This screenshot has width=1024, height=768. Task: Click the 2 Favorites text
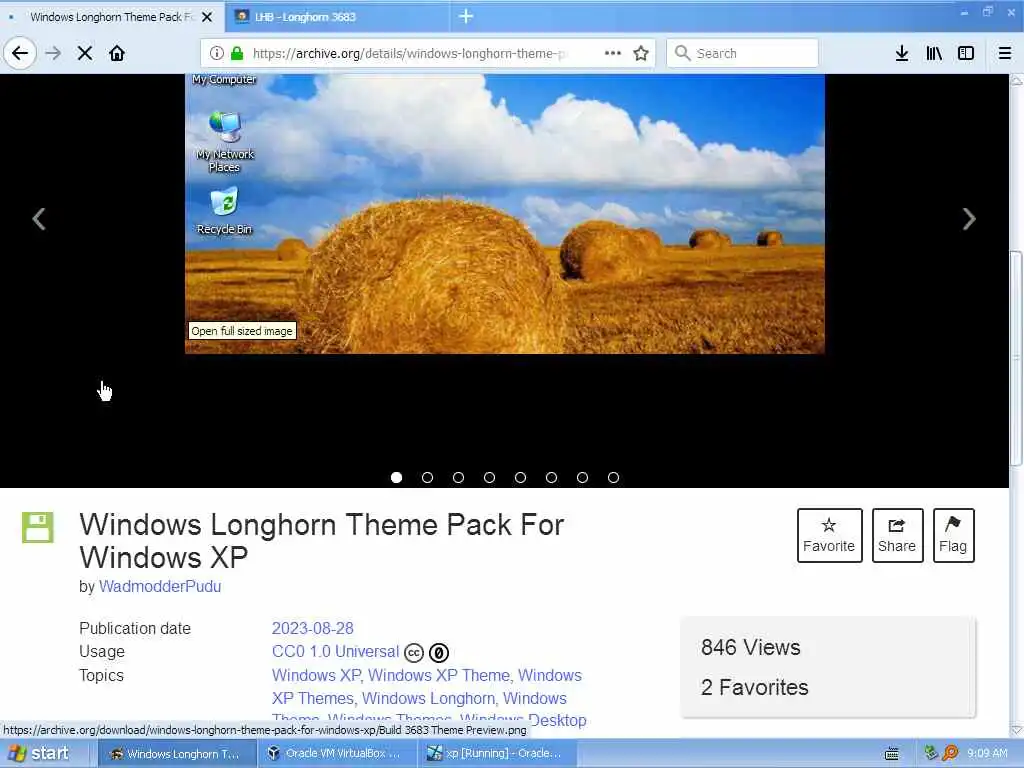(754, 687)
